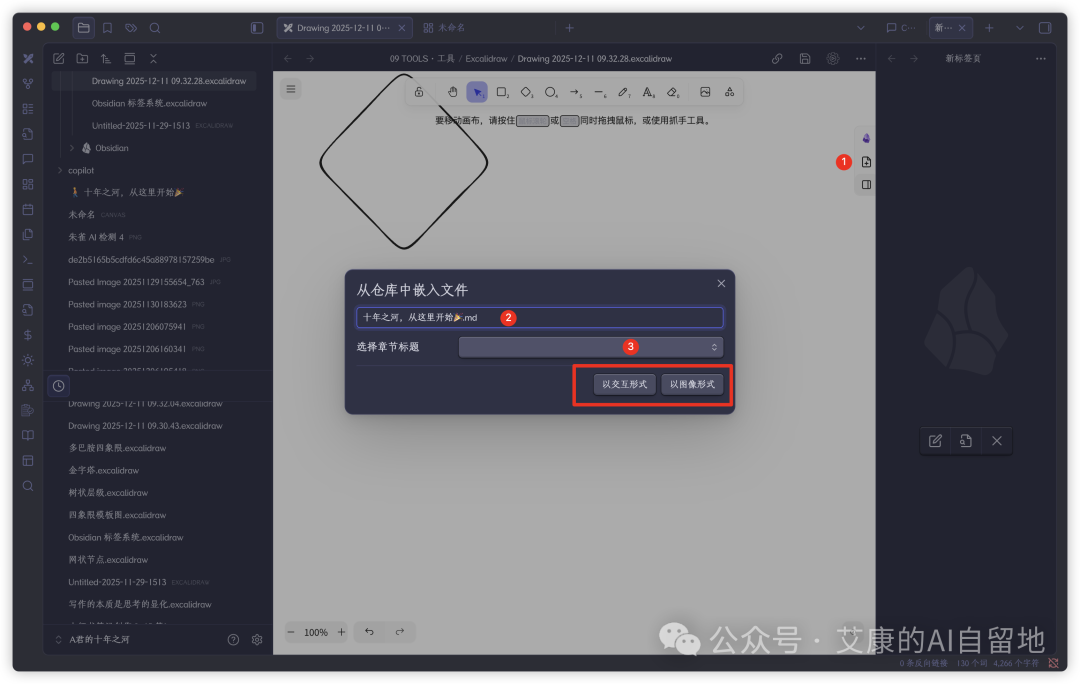The image size is (1080, 684).
Task: Select the Arrow tool
Action: pos(575,92)
